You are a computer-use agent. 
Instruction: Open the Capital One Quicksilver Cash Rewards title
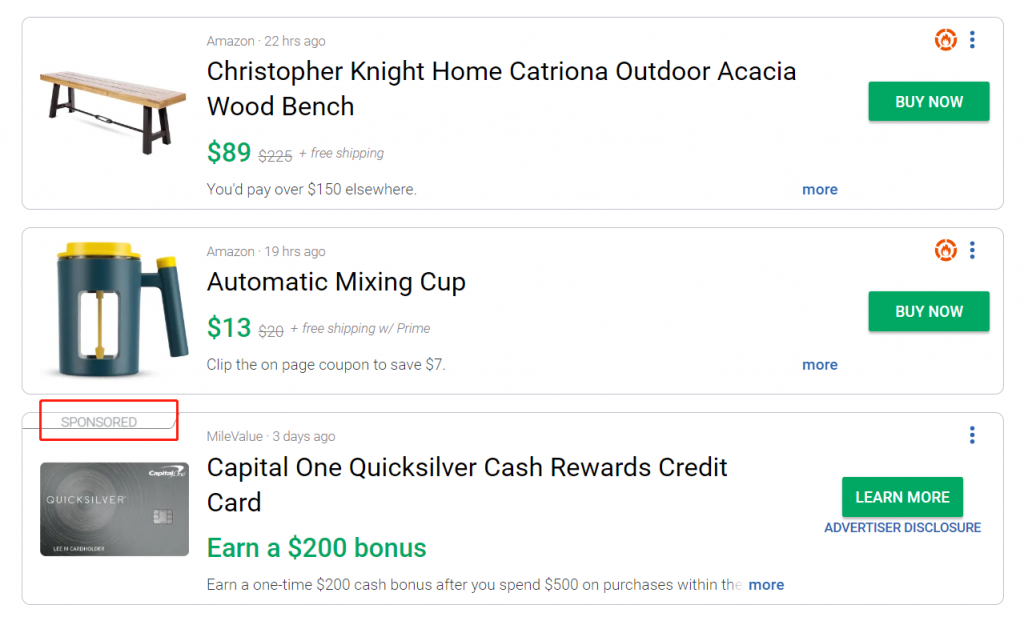point(467,485)
